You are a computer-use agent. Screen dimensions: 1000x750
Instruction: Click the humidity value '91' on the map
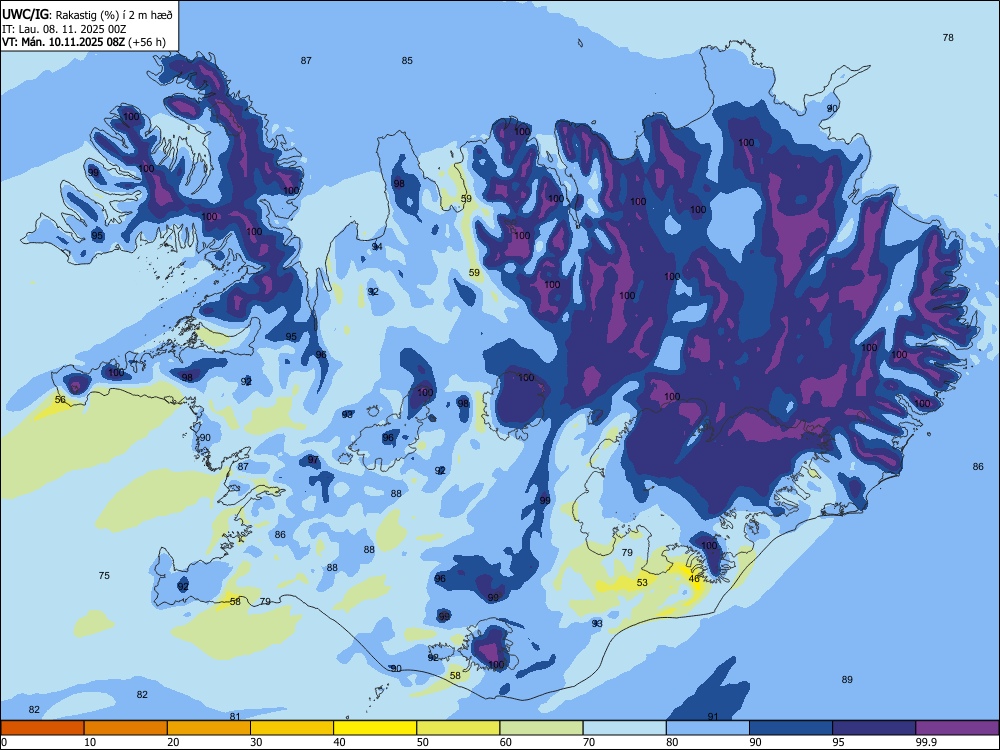[x=713, y=716]
